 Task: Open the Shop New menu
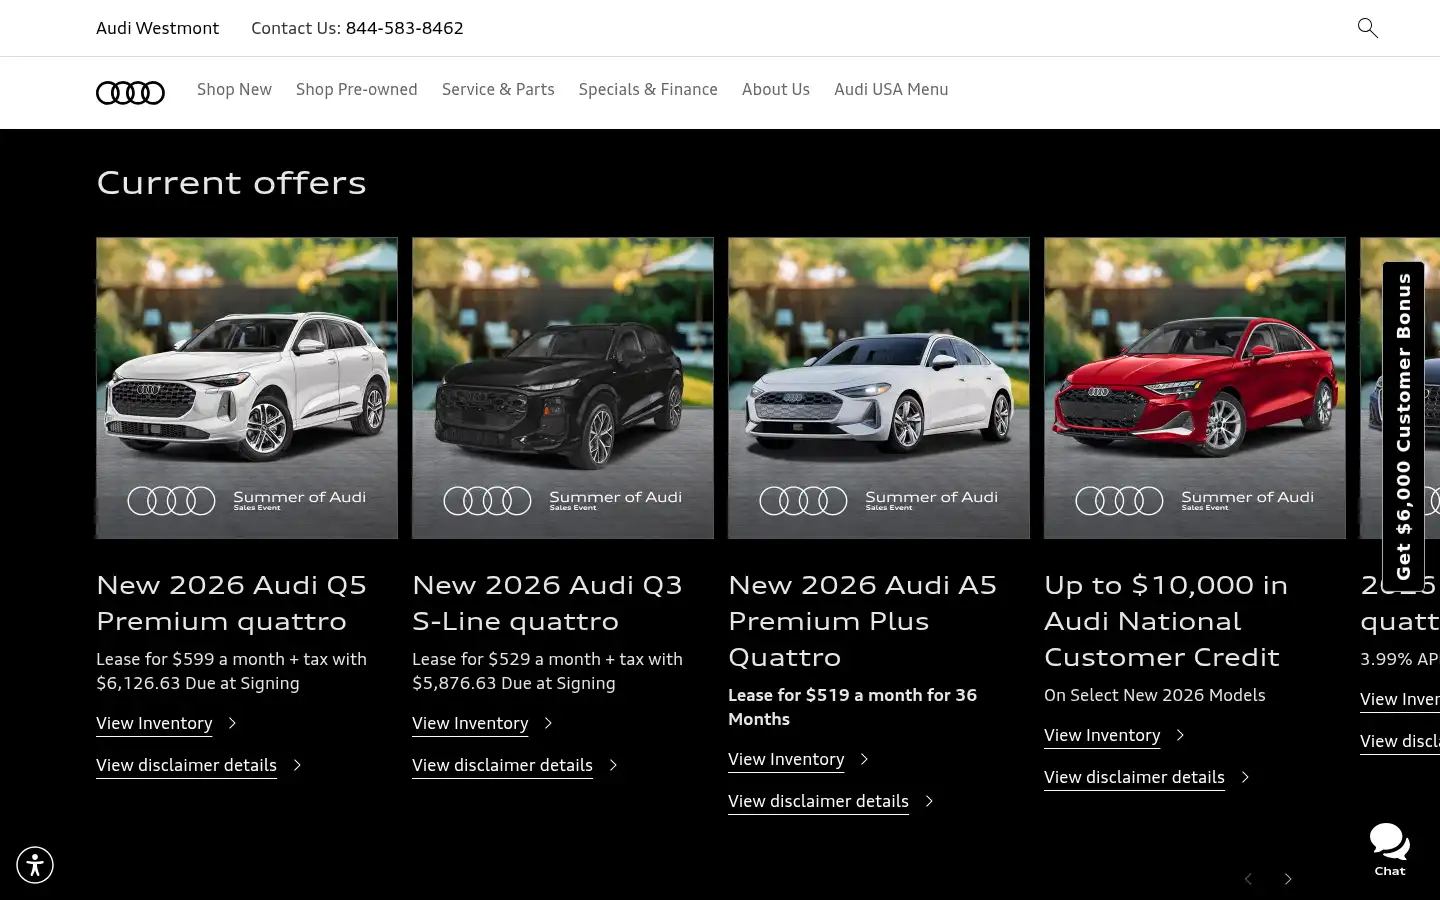(x=234, y=89)
